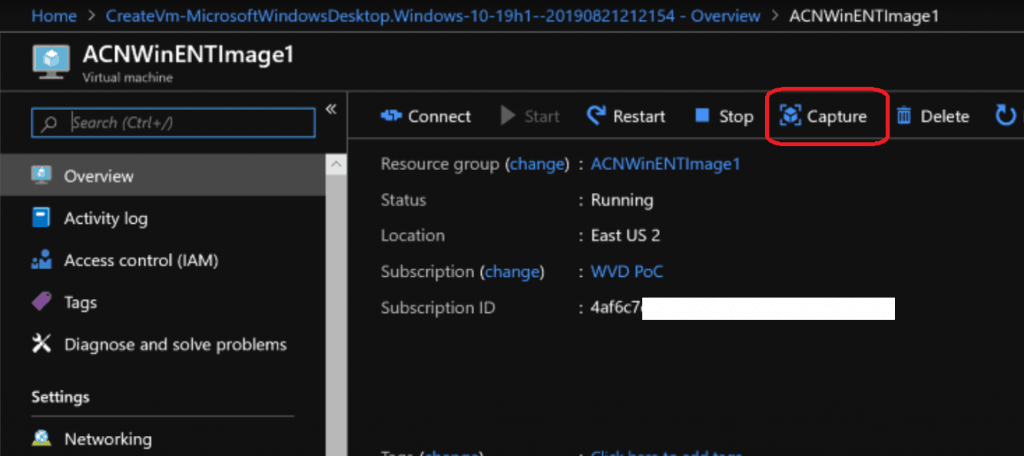This screenshot has width=1024, height=456.
Task: Click the Overview sidebar icon
Action: [x=42, y=175]
